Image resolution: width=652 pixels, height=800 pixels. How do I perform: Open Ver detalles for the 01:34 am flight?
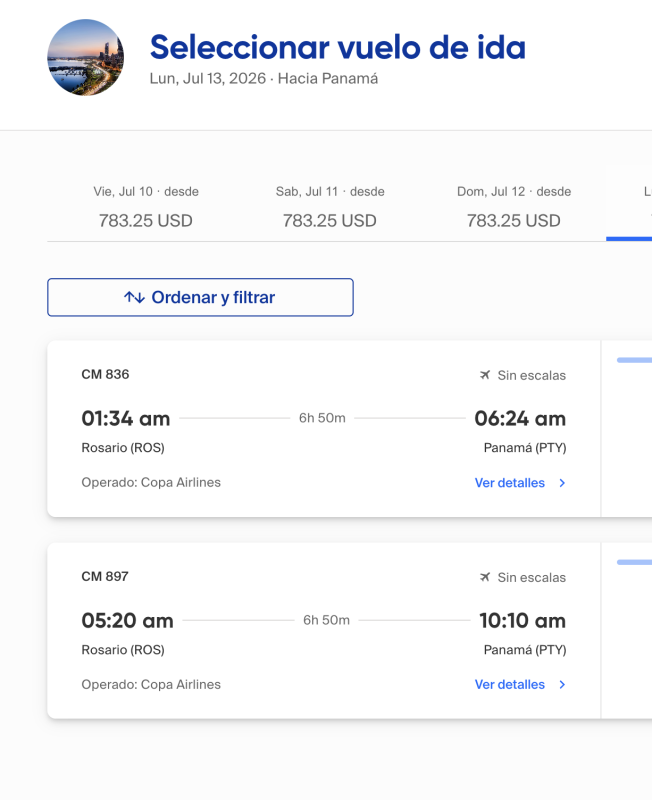(510, 483)
